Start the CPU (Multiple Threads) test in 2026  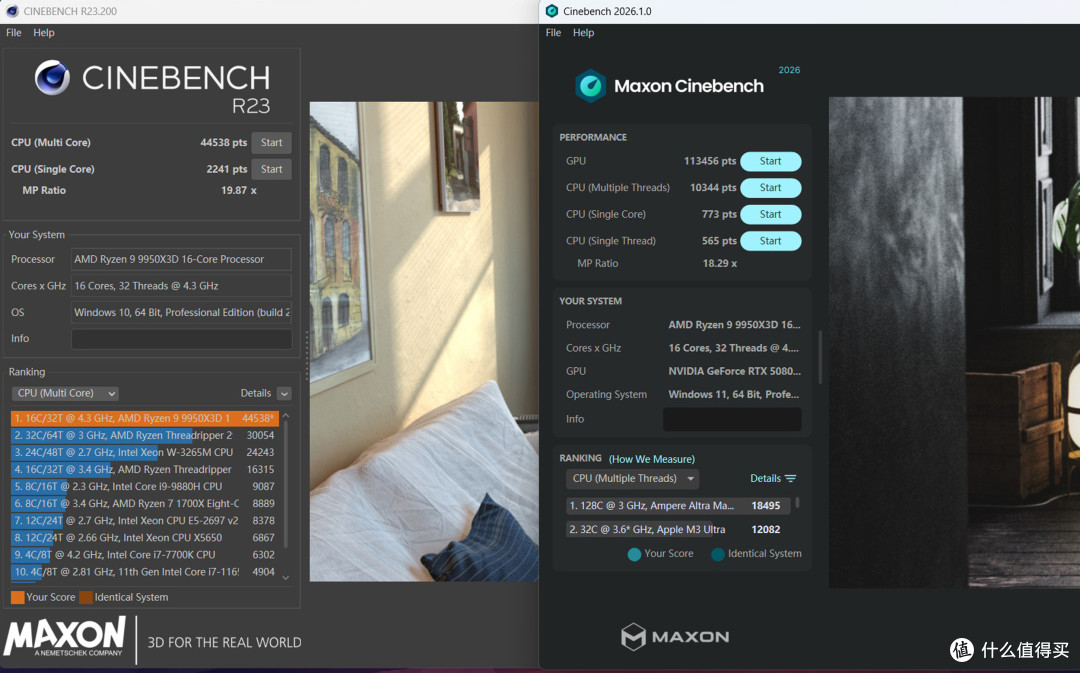pos(770,188)
